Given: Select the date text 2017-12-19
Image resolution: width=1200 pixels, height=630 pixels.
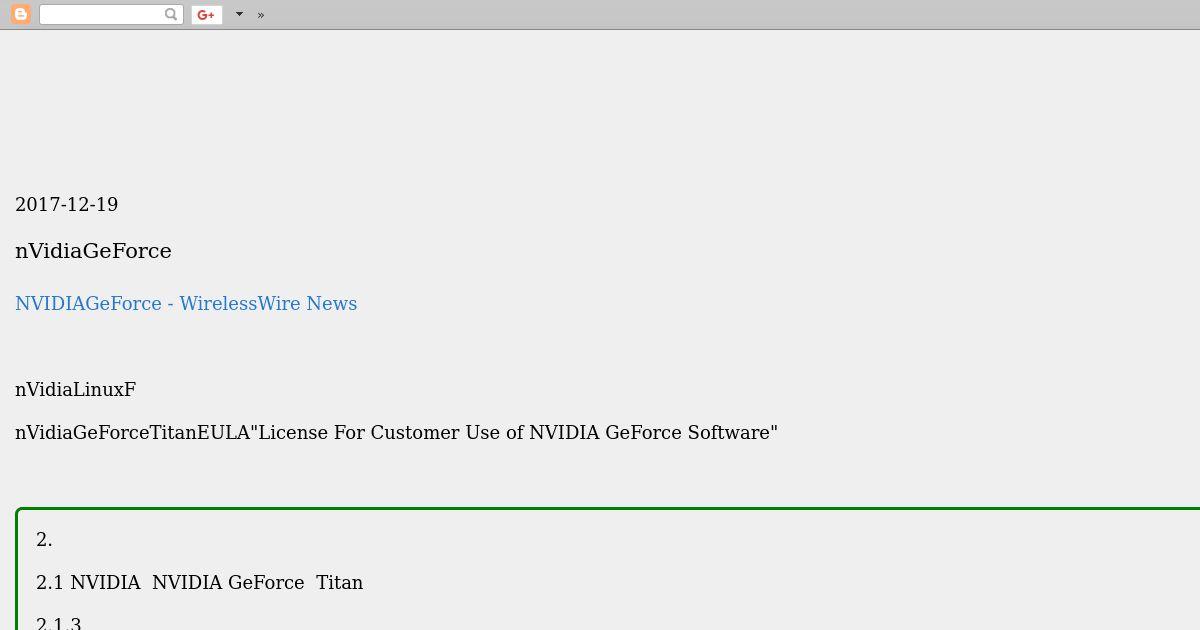Looking at the screenshot, I should click(67, 205).
